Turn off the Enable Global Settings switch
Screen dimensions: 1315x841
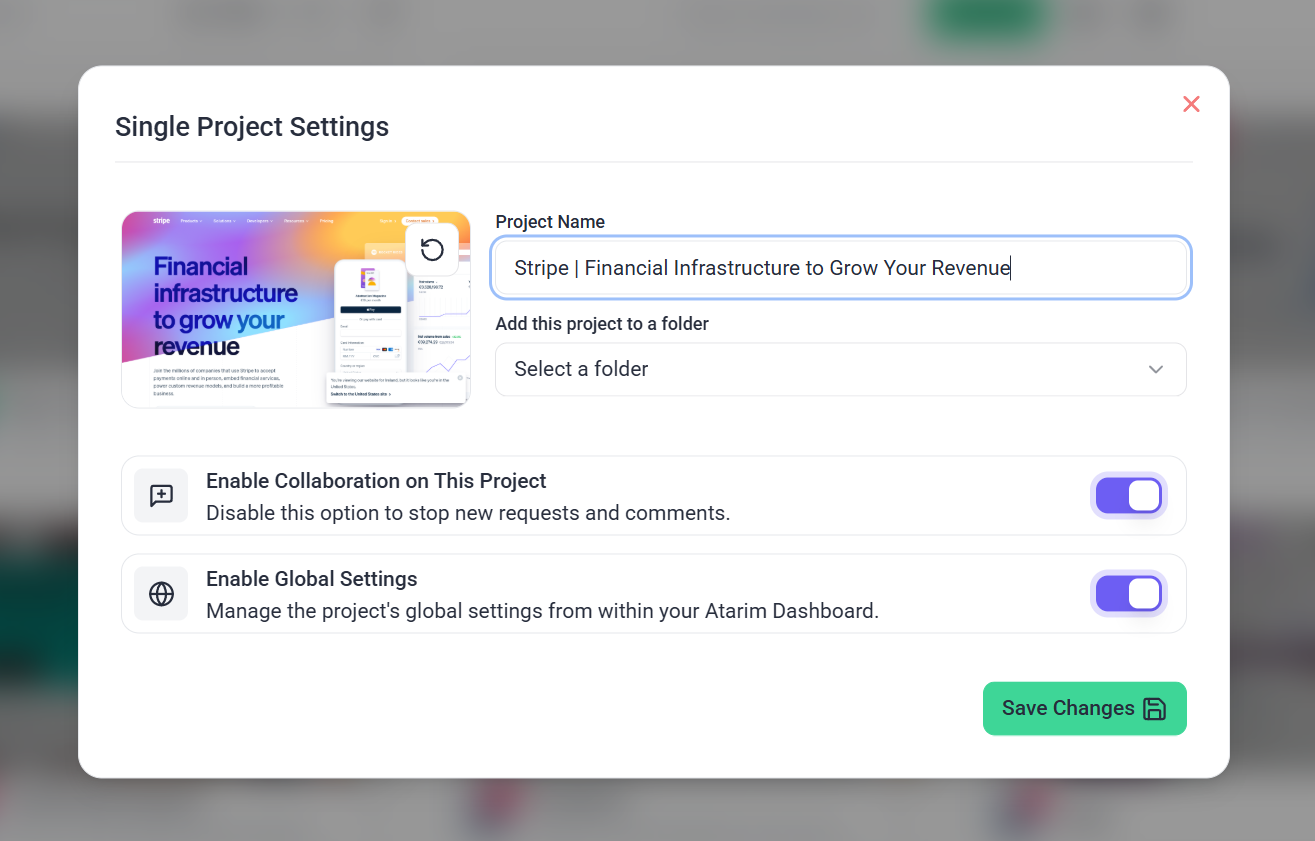[x=1128, y=594]
